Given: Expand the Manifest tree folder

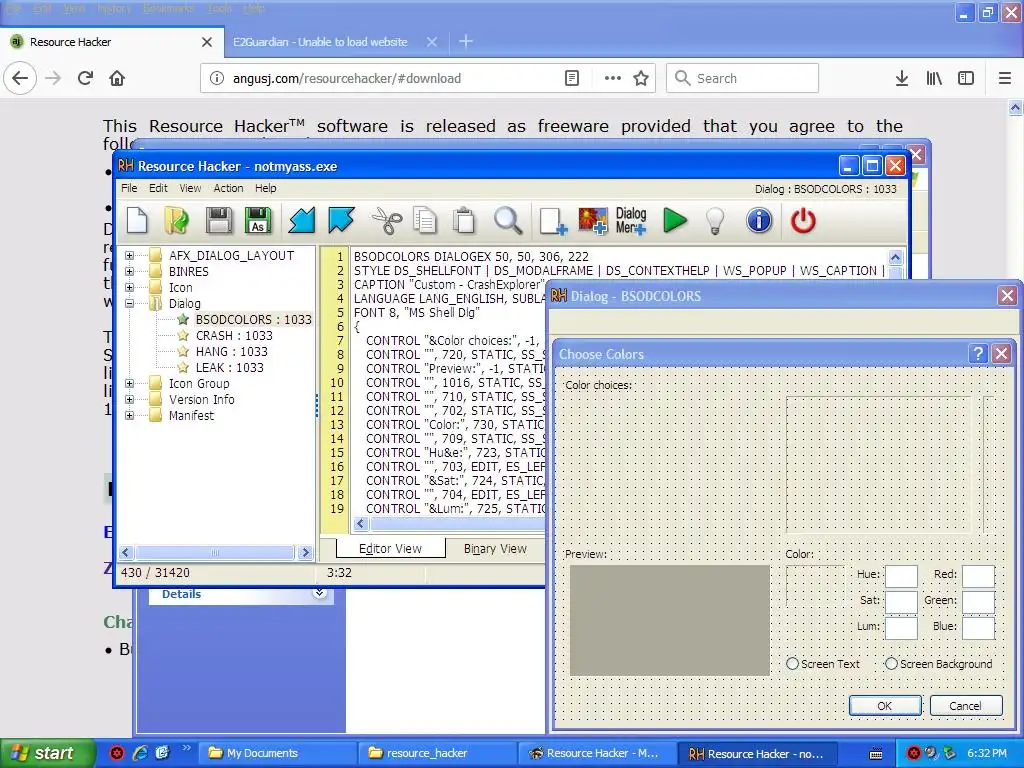Looking at the screenshot, I should tap(129, 415).
